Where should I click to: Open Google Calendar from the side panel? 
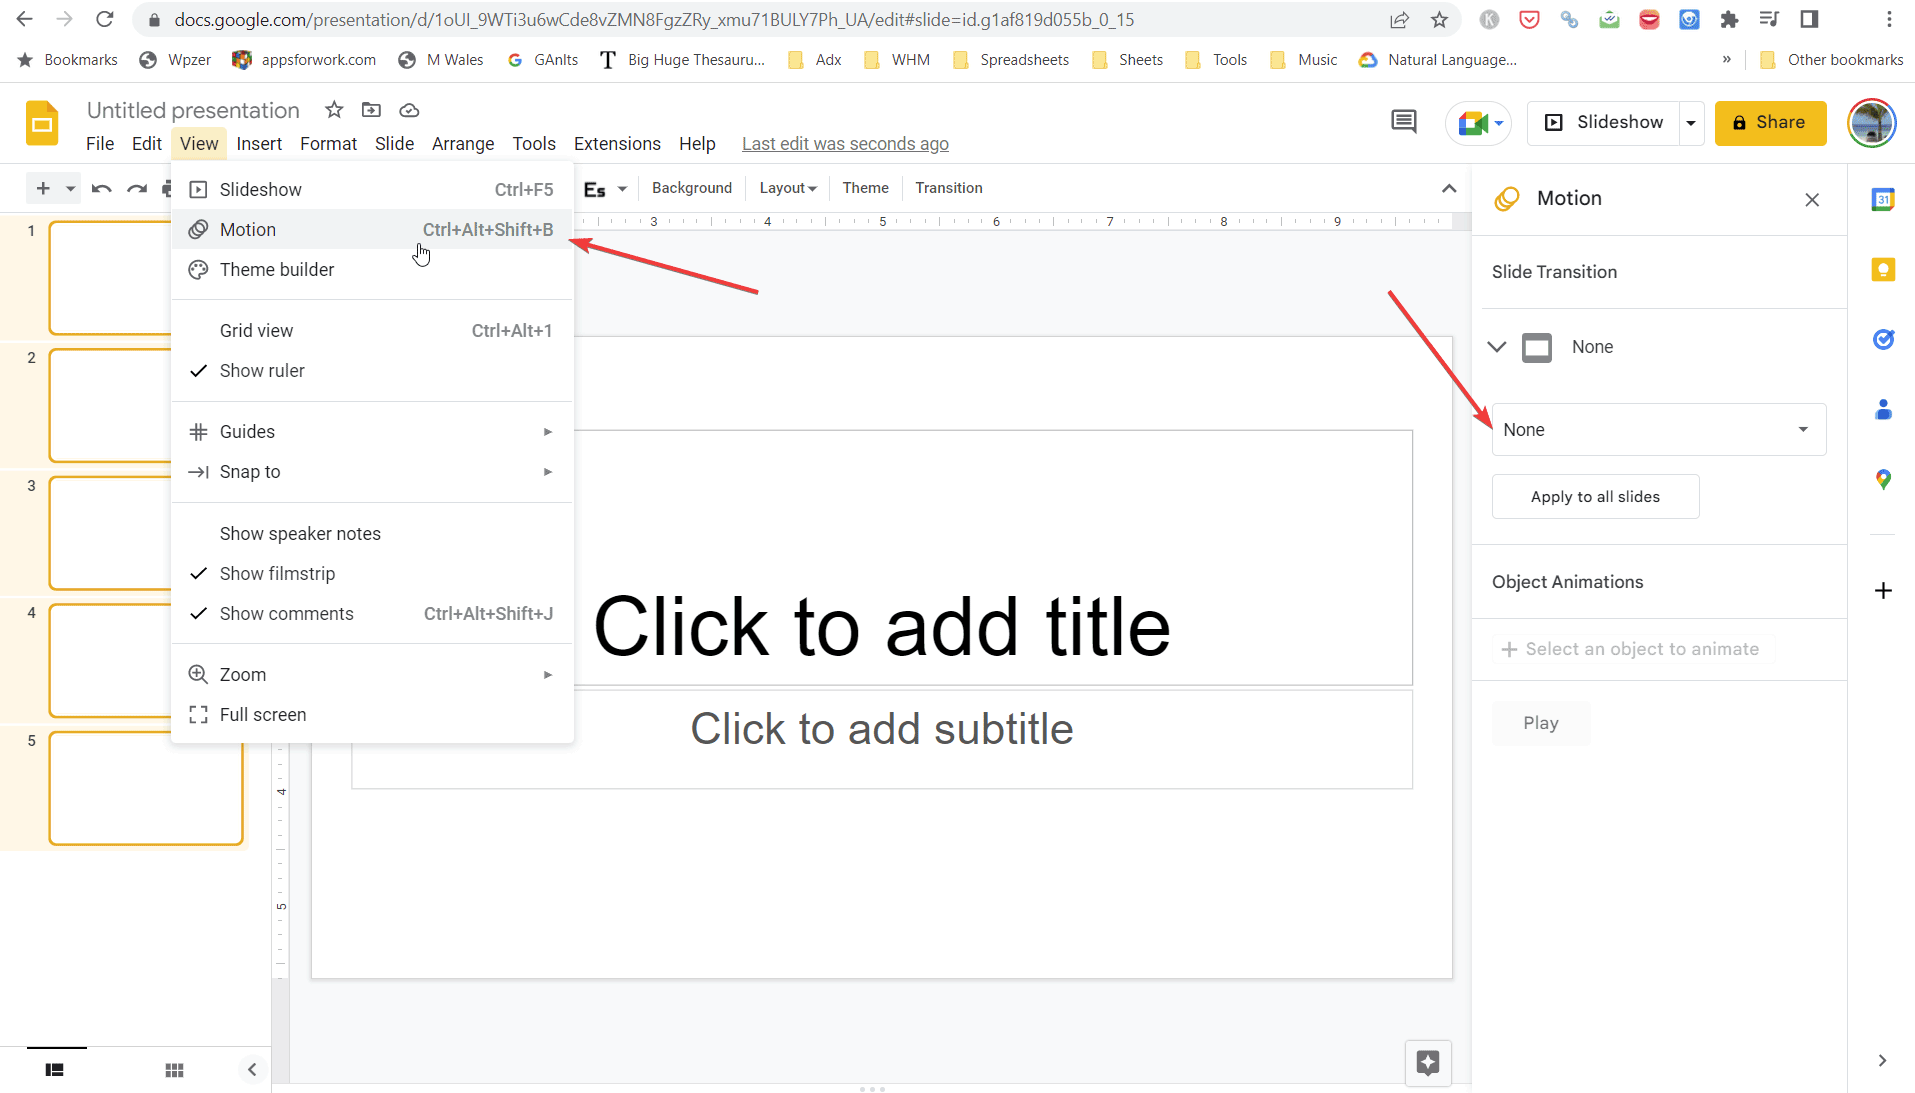pyautogui.click(x=1884, y=199)
